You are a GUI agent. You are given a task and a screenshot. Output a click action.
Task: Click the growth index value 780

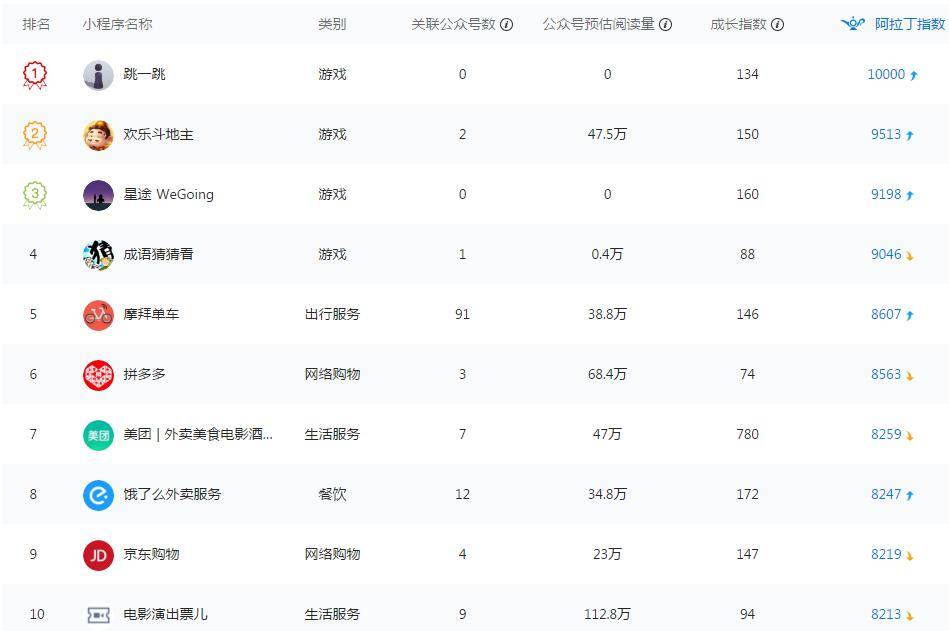tap(747, 434)
